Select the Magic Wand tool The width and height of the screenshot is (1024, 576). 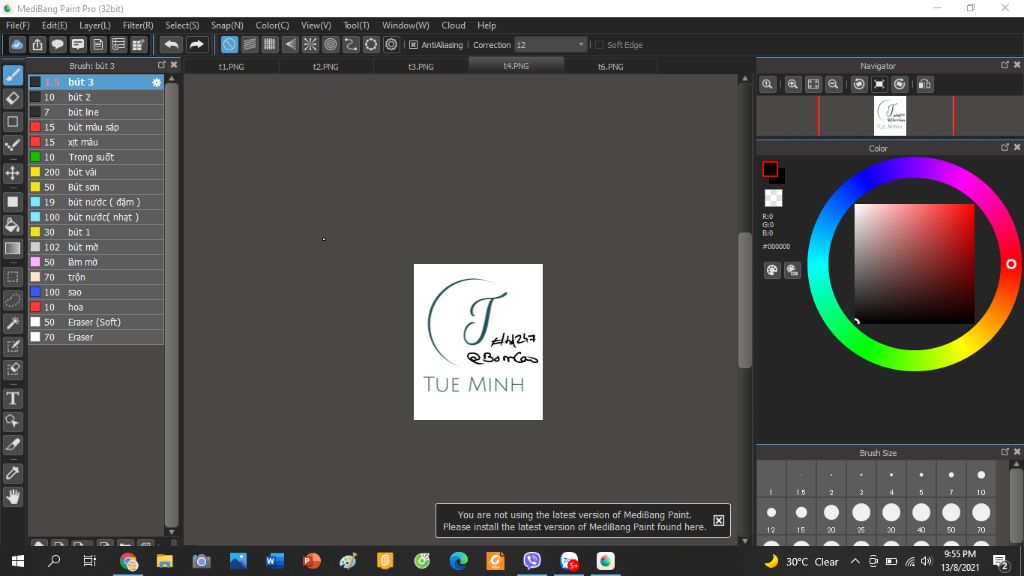point(12,323)
